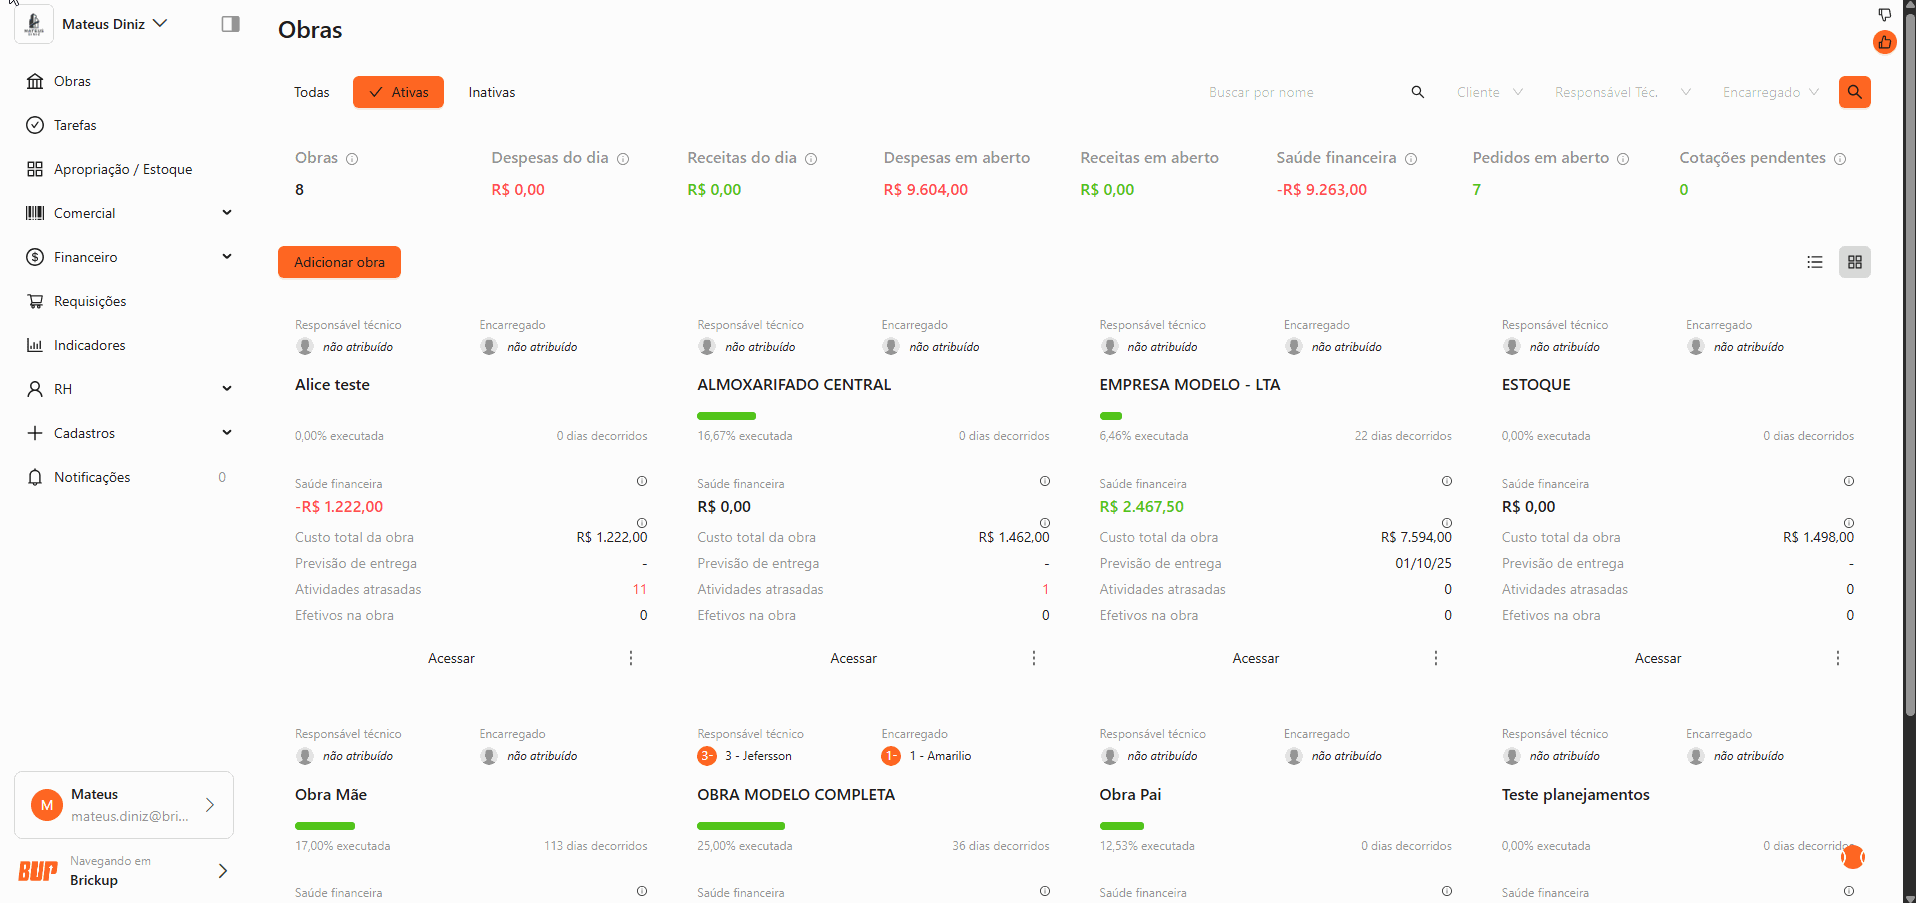
Task: Switch to list view layout
Action: click(1815, 262)
